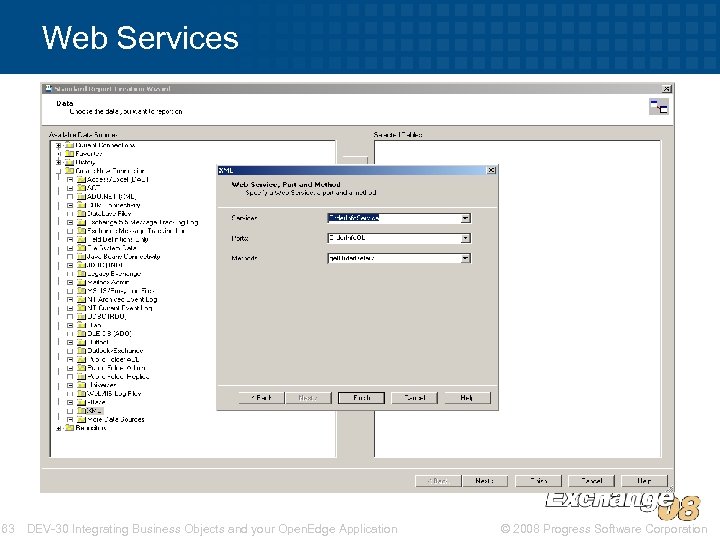Viewport: 720px width, 540px height.
Task: Click the ADO.NET (XML) folder icon
Action: click(x=82, y=197)
